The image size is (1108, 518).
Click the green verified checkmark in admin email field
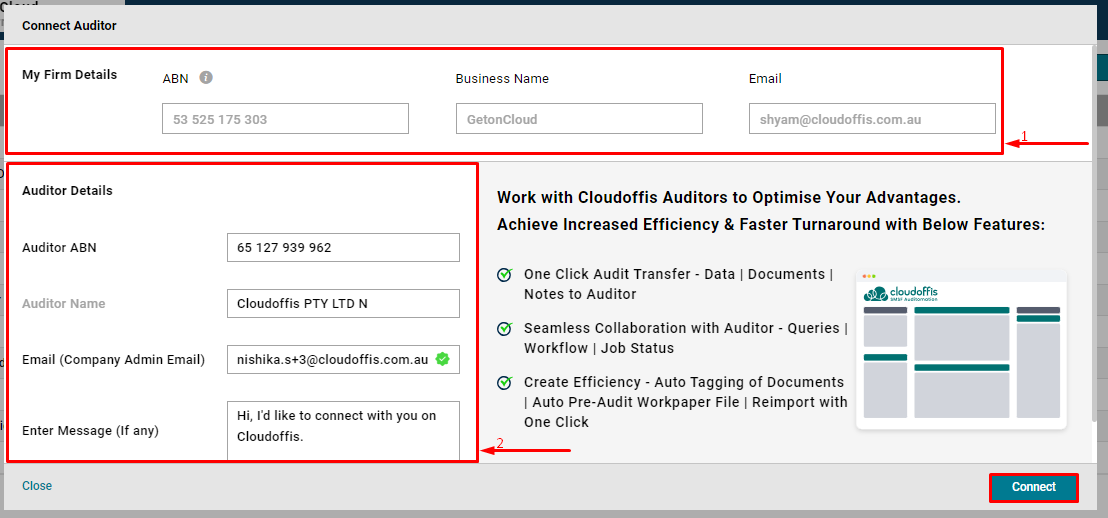(442, 359)
